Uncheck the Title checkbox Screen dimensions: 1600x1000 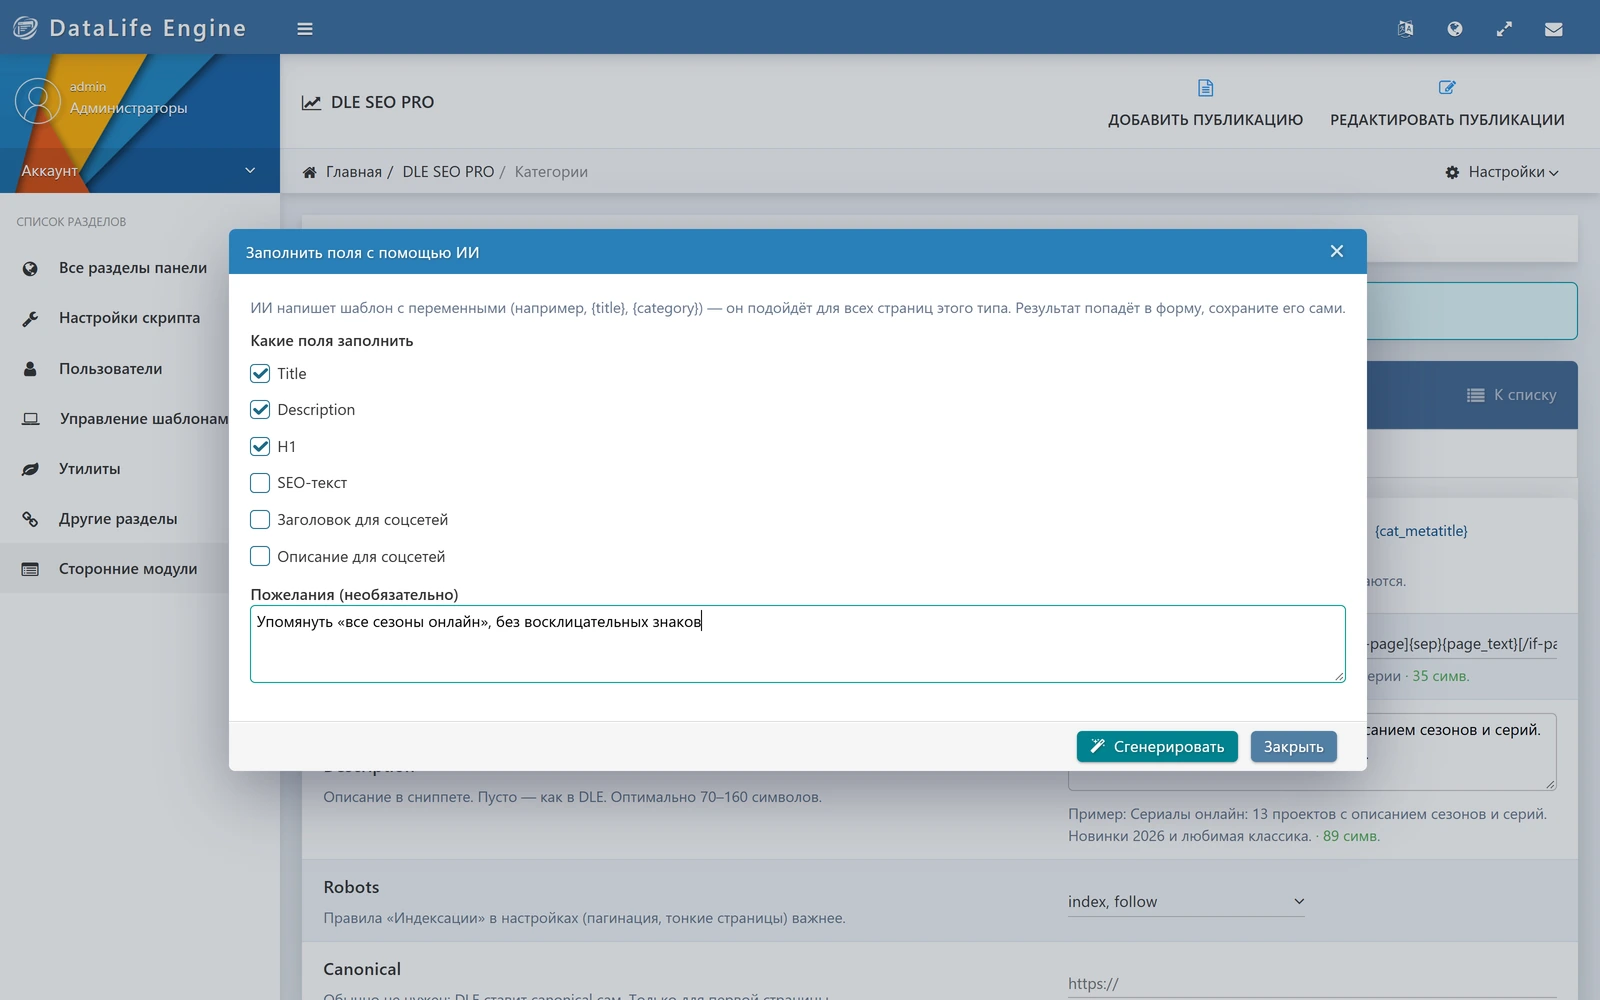click(260, 373)
